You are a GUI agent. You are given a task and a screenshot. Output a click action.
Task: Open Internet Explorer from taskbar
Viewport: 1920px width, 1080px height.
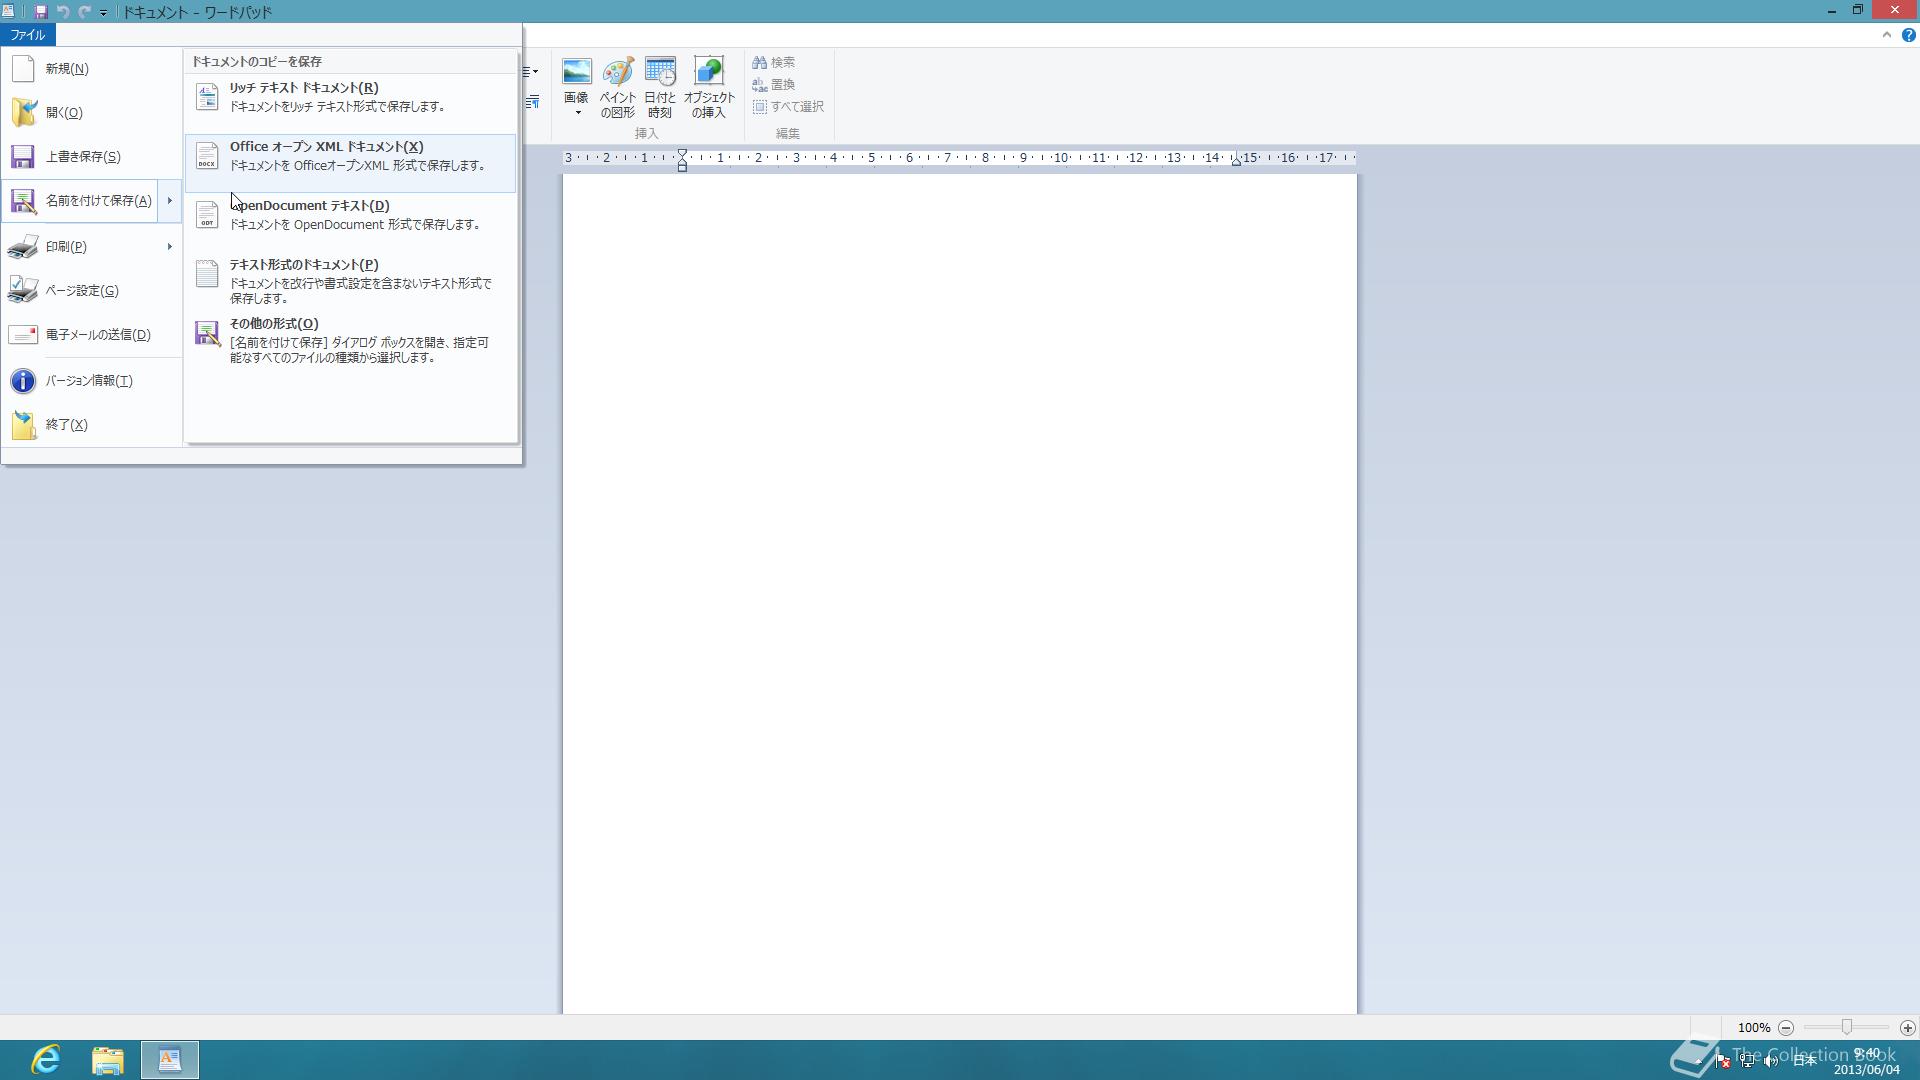click(46, 1060)
